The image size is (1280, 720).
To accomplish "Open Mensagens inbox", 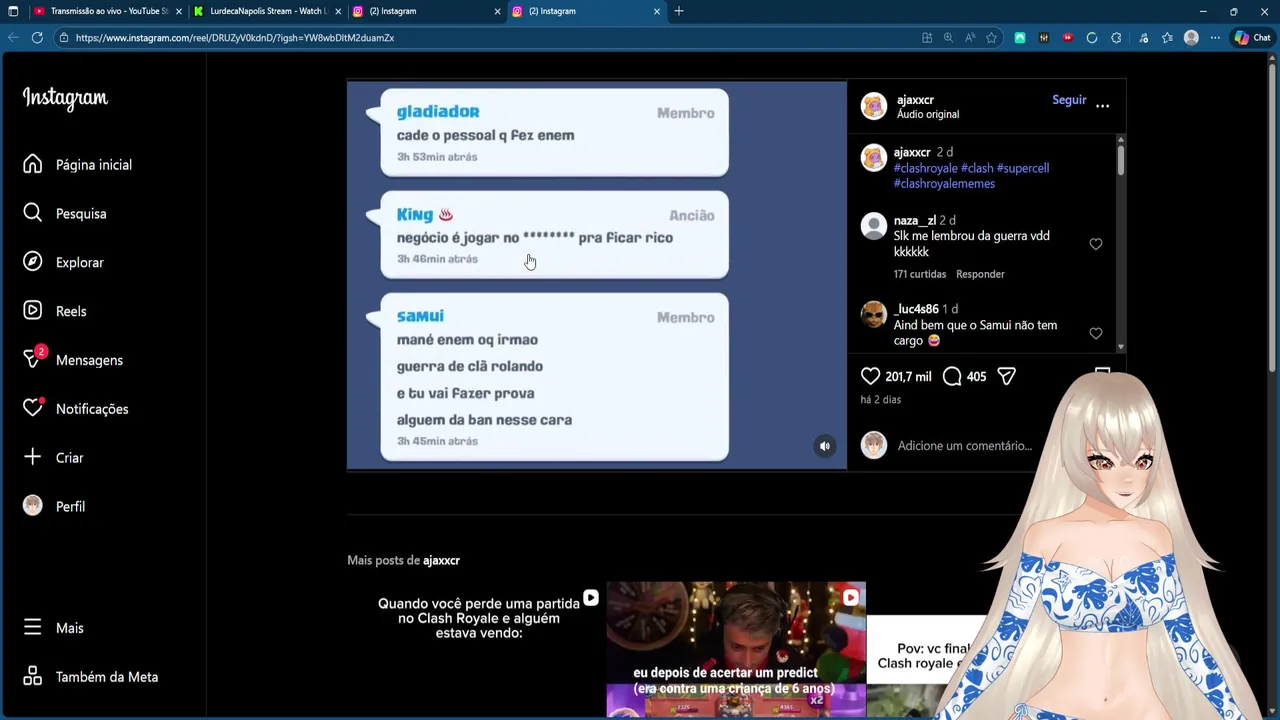I will click(x=89, y=361).
